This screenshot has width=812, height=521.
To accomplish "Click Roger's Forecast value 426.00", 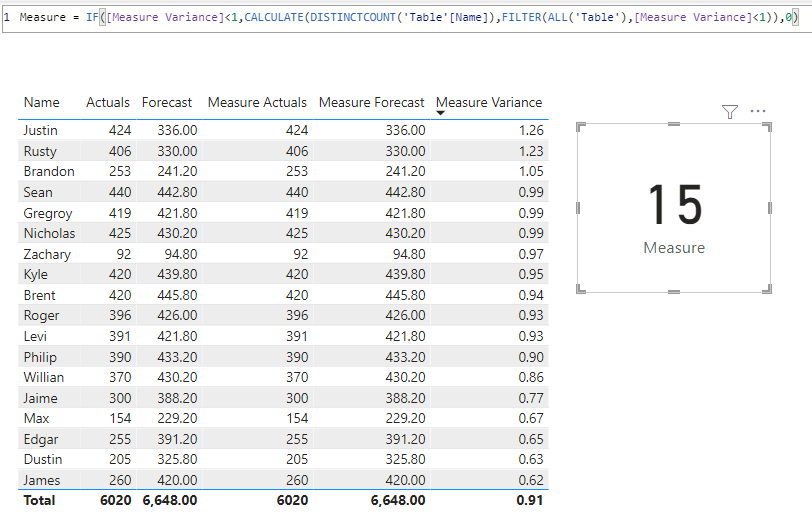I will 177,315.
